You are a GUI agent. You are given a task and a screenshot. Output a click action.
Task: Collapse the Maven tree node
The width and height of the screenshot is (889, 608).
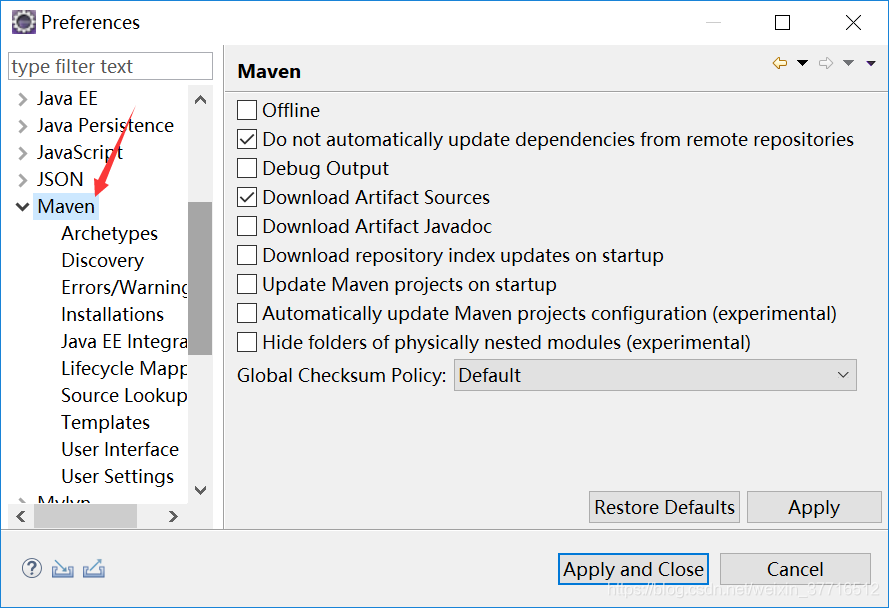coord(22,207)
